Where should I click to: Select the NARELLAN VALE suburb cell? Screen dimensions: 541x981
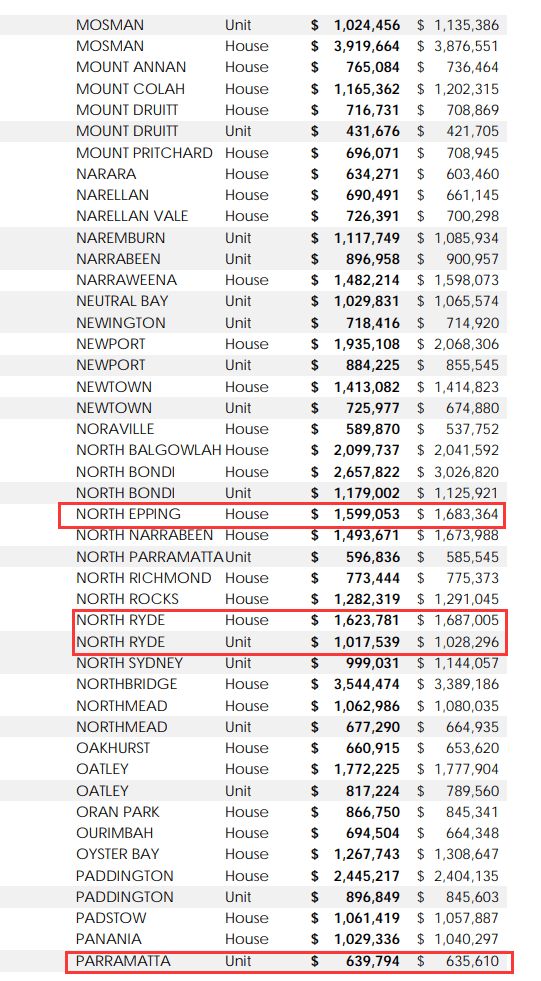click(132, 216)
